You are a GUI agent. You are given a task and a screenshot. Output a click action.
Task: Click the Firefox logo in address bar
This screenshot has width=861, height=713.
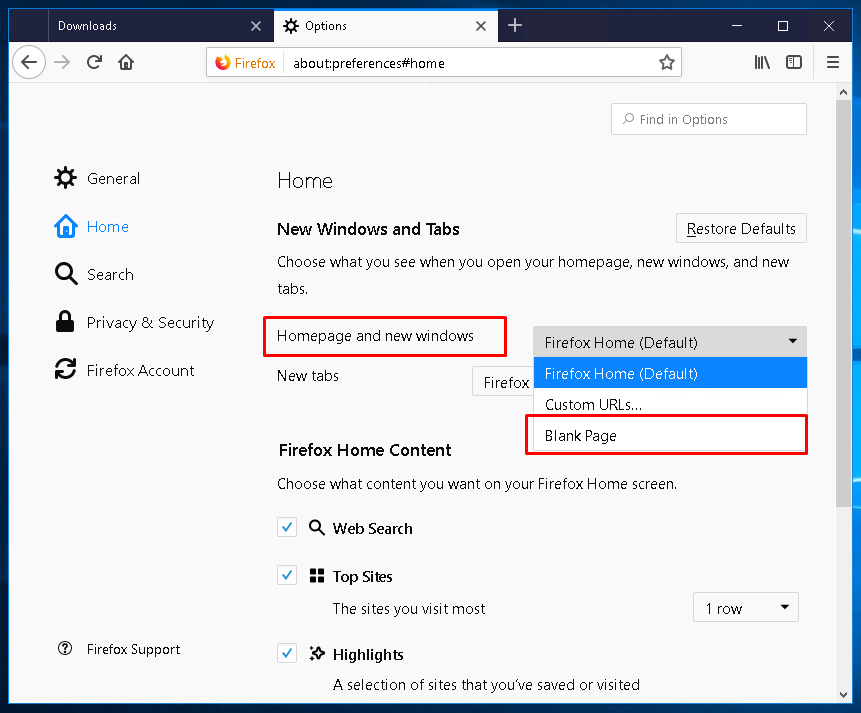(223, 63)
